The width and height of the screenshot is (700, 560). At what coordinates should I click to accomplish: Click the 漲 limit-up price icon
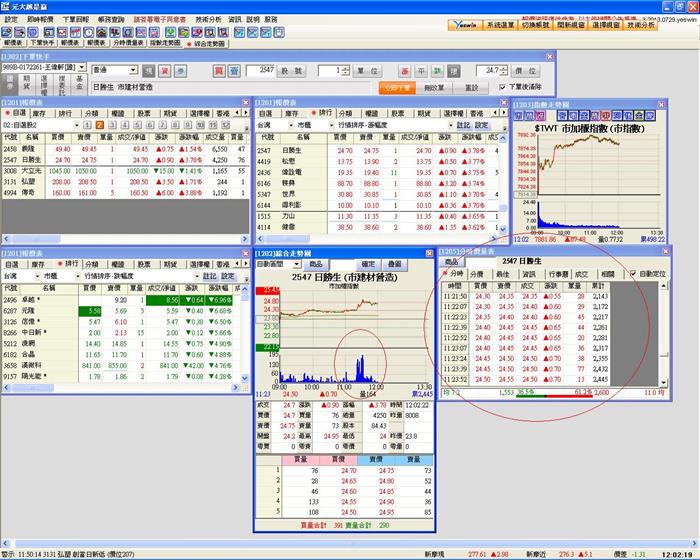[x=404, y=71]
